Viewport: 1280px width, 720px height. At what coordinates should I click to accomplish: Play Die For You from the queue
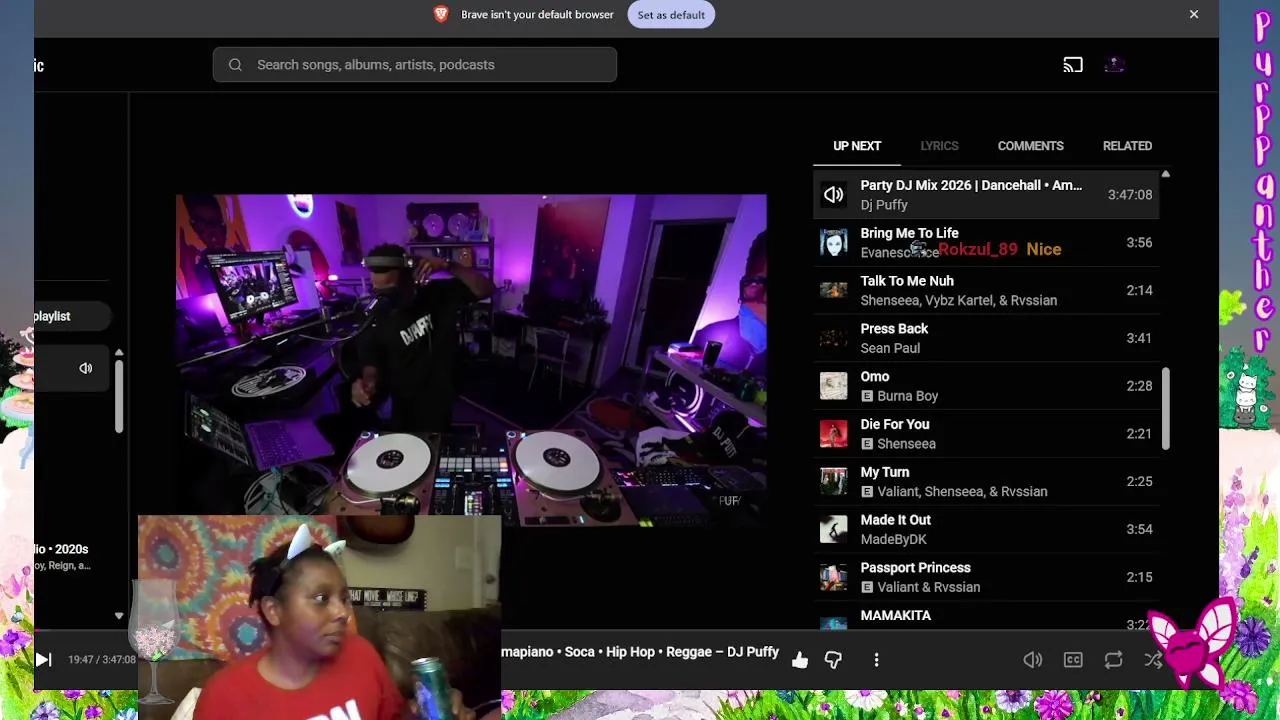tap(986, 434)
